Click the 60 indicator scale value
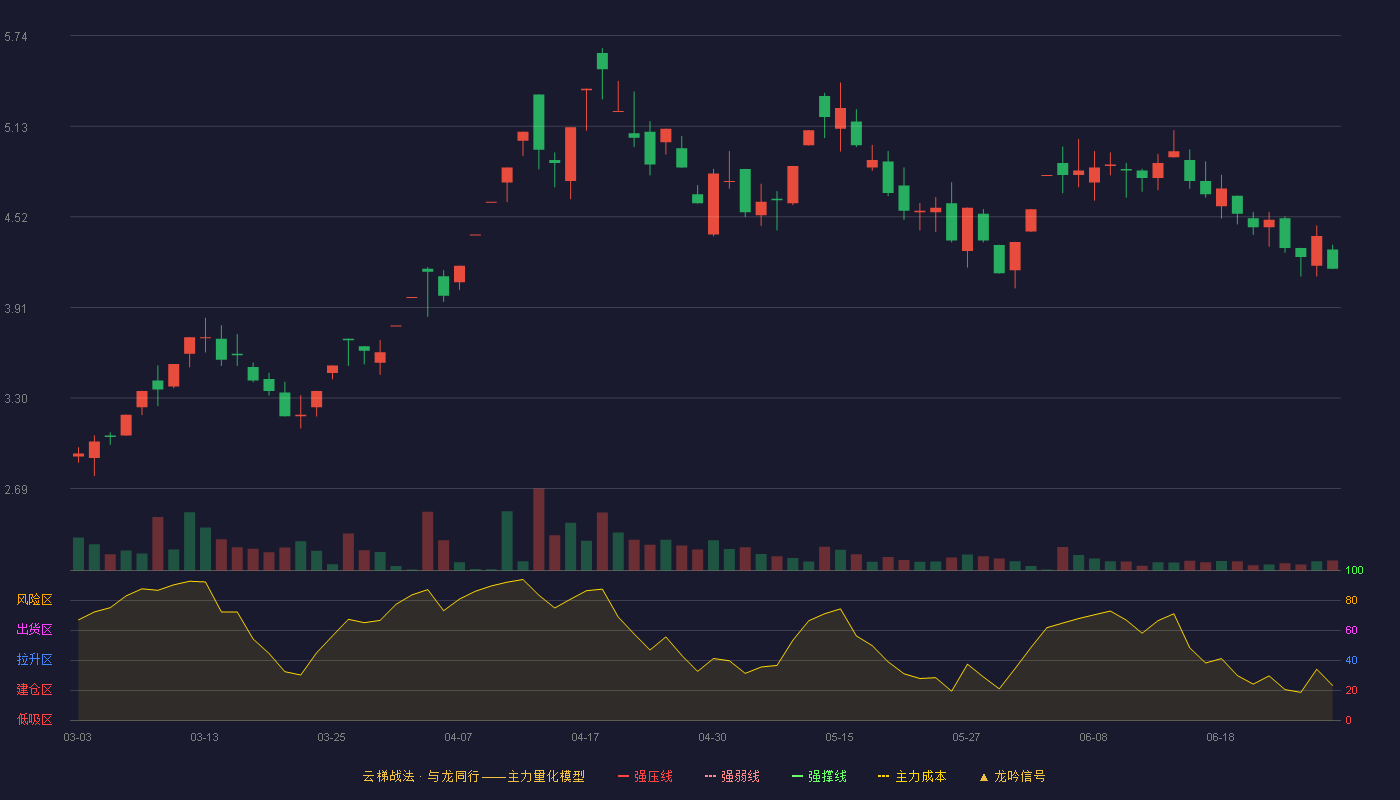The image size is (1400, 800). pos(1351,630)
